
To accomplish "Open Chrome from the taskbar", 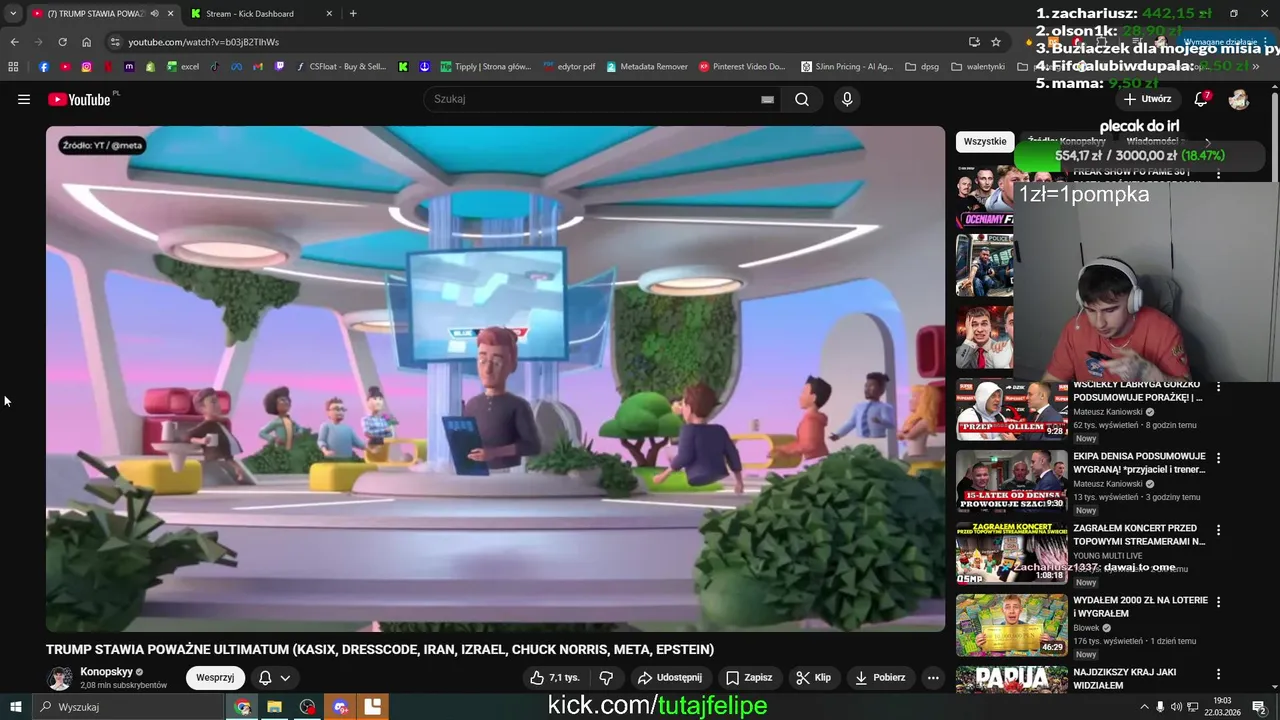I will pos(243,707).
